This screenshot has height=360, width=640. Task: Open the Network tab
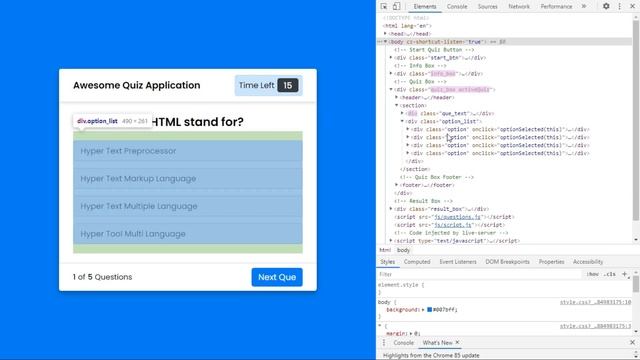(519, 7)
